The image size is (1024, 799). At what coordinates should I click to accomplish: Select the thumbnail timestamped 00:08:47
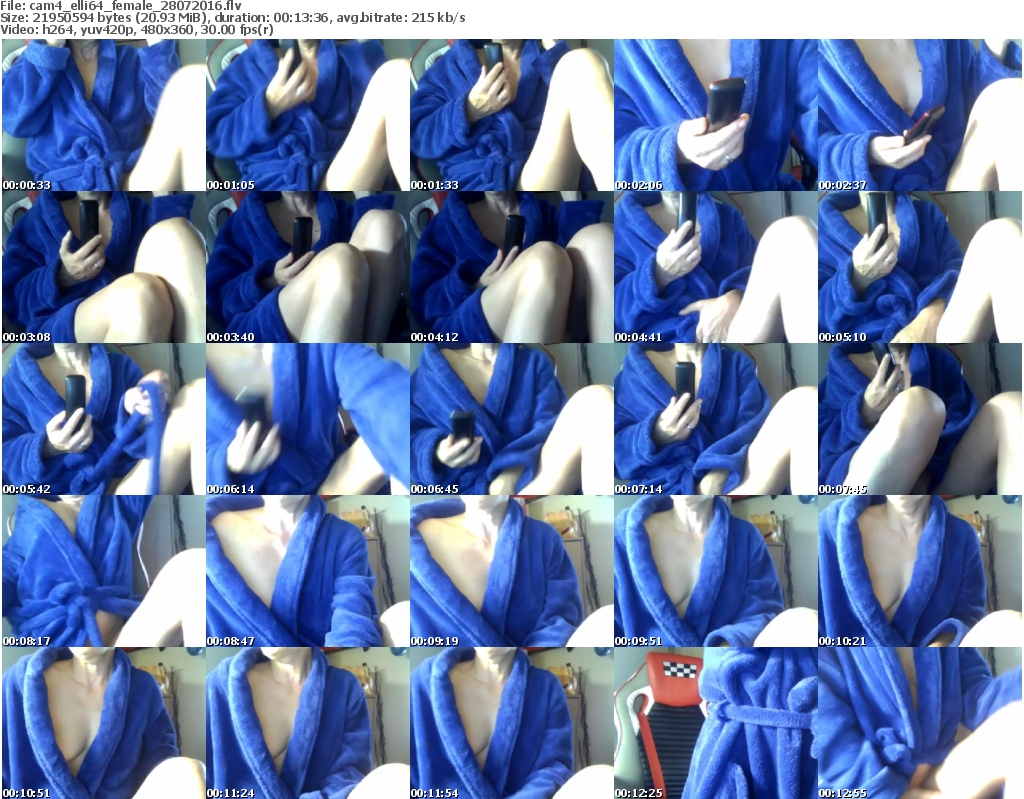pyautogui.click(x=308, y=572)
